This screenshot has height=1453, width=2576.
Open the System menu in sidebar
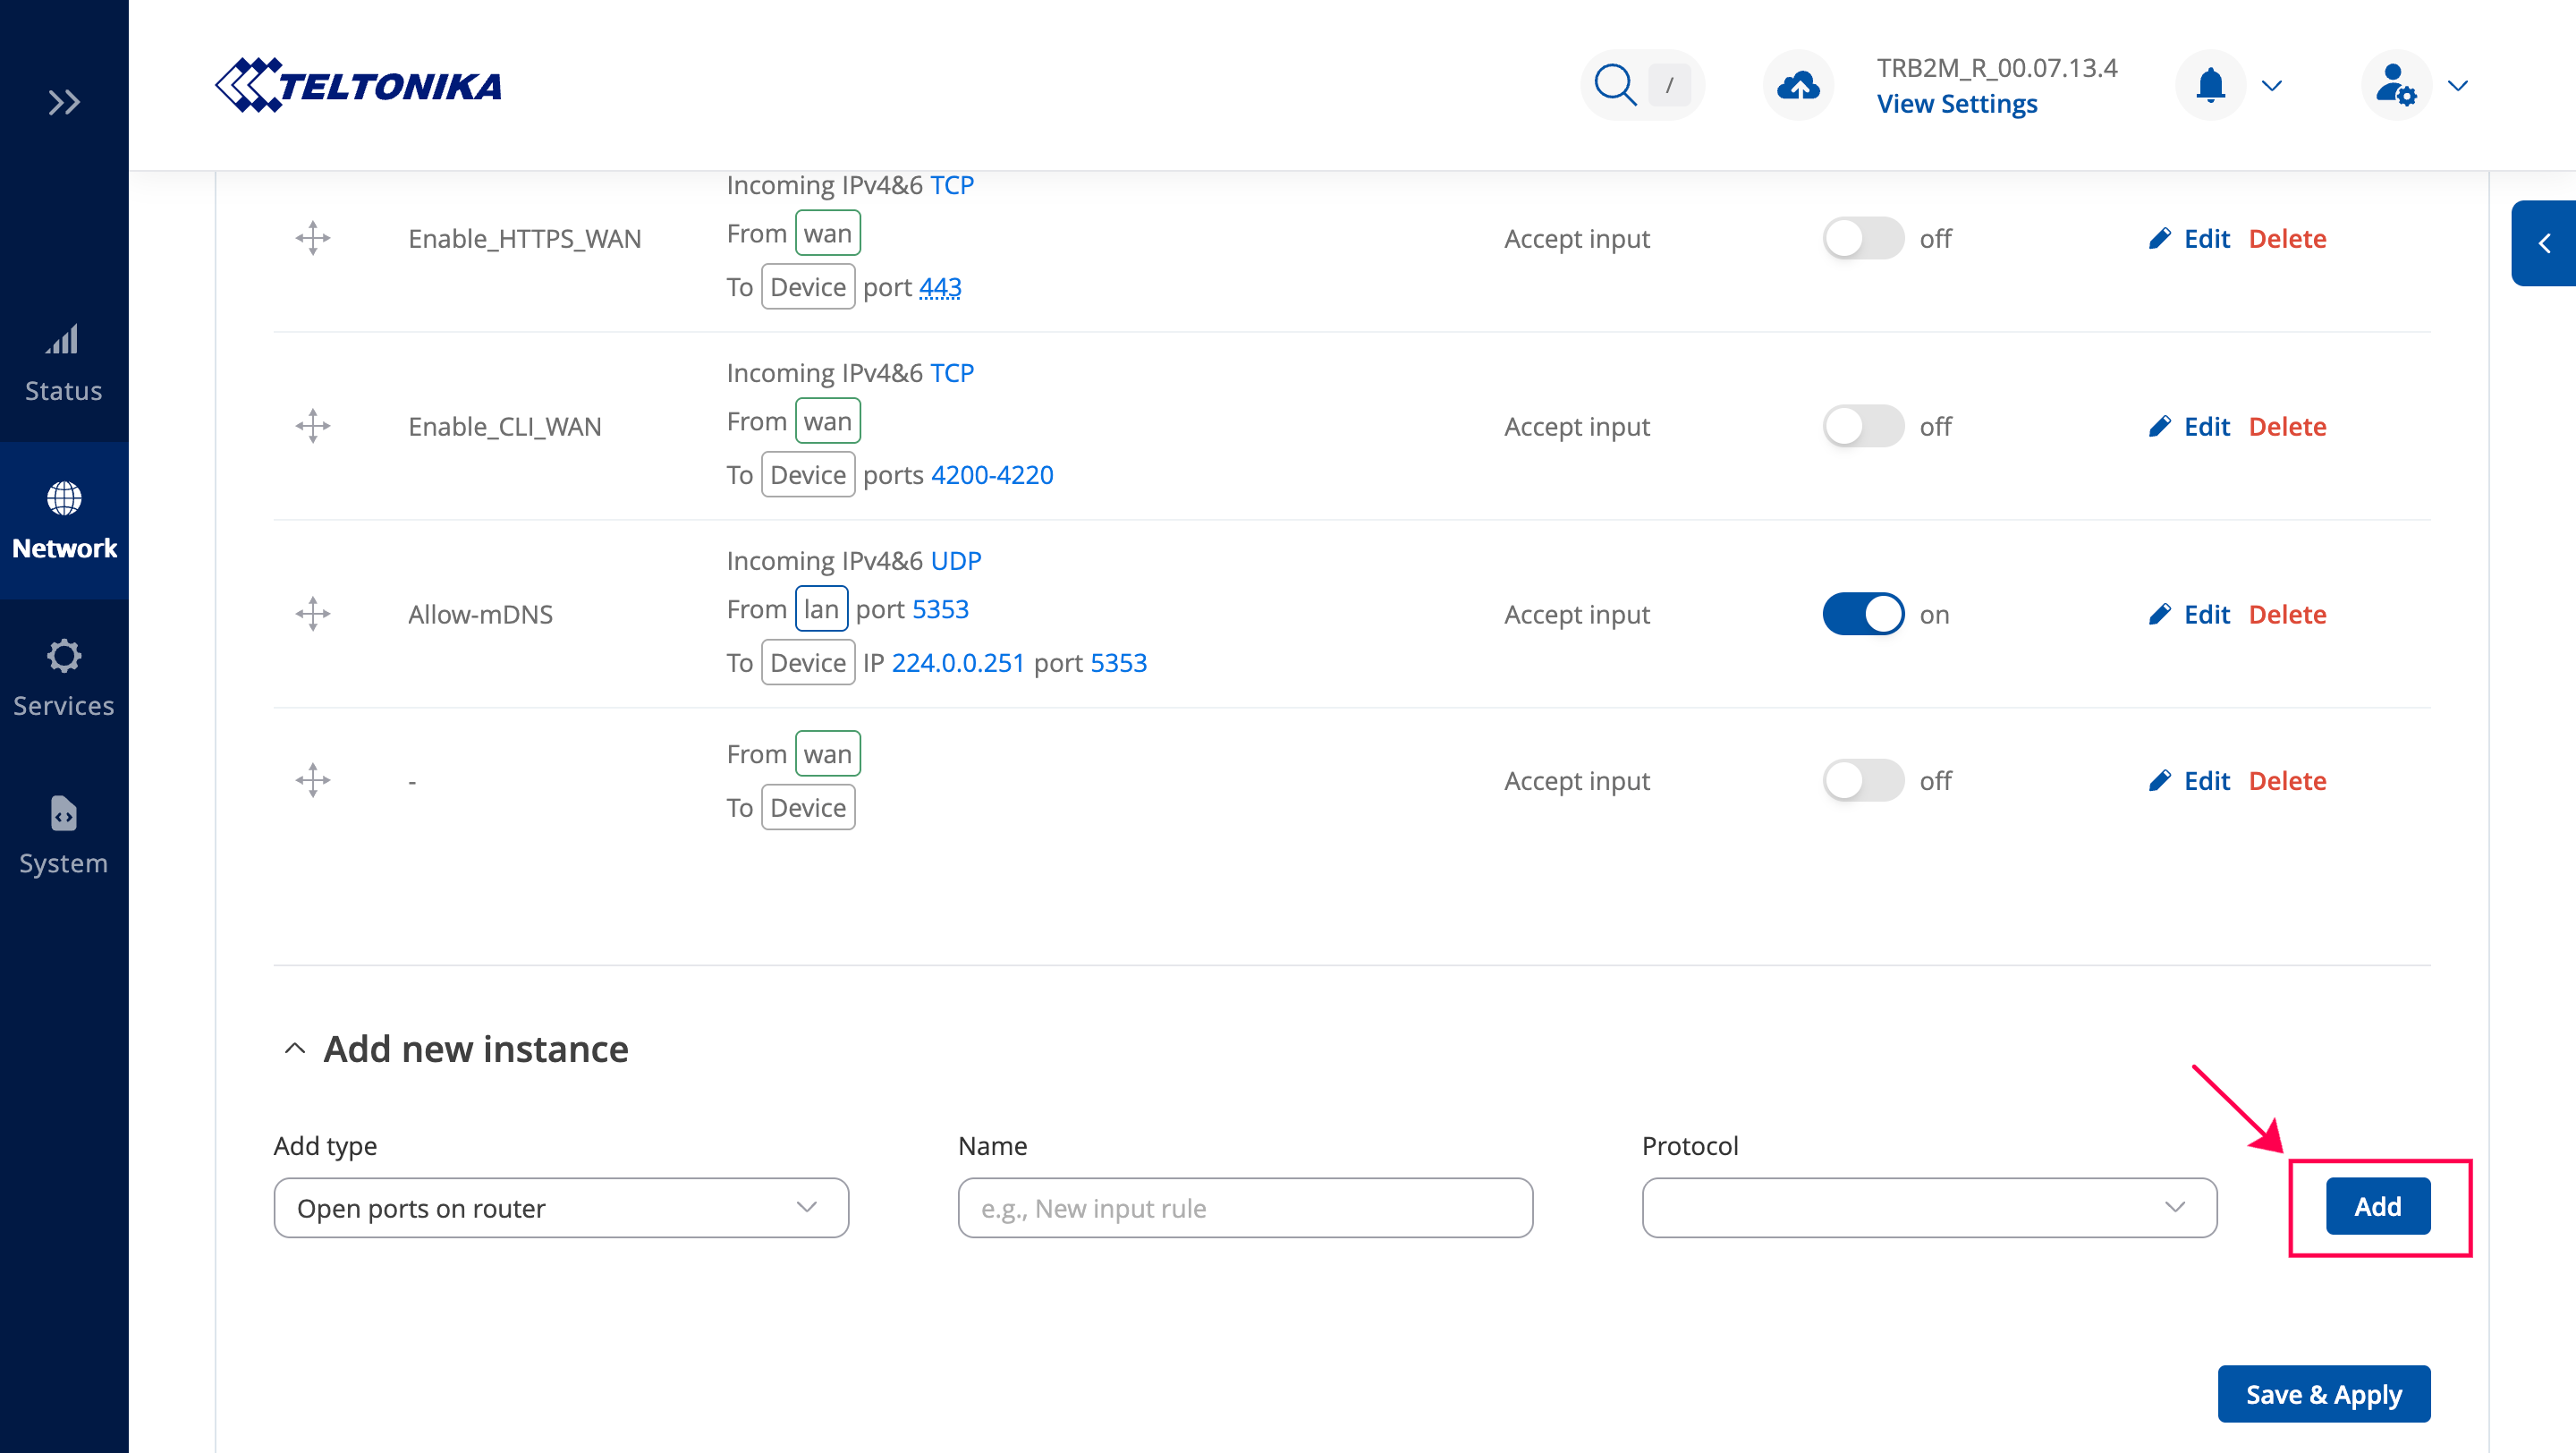(64, 836)
